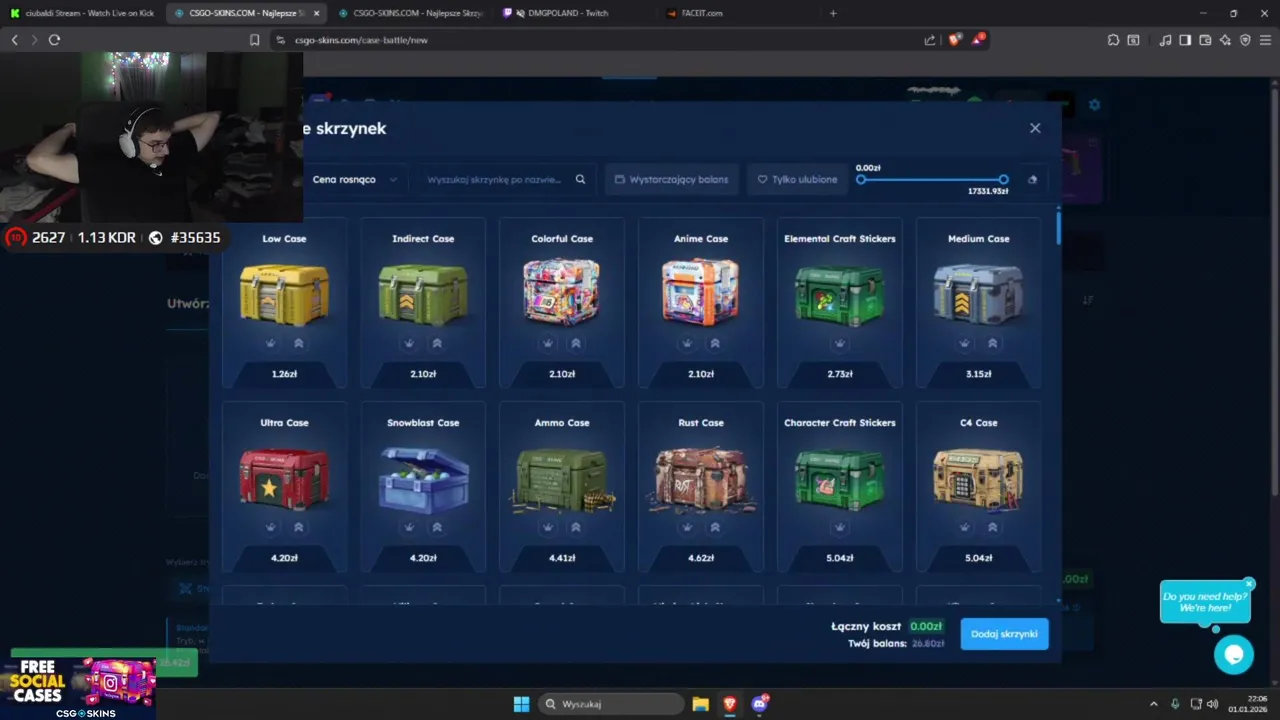
Task: Go back with the browser back arrow
Action: coord(14,40)
